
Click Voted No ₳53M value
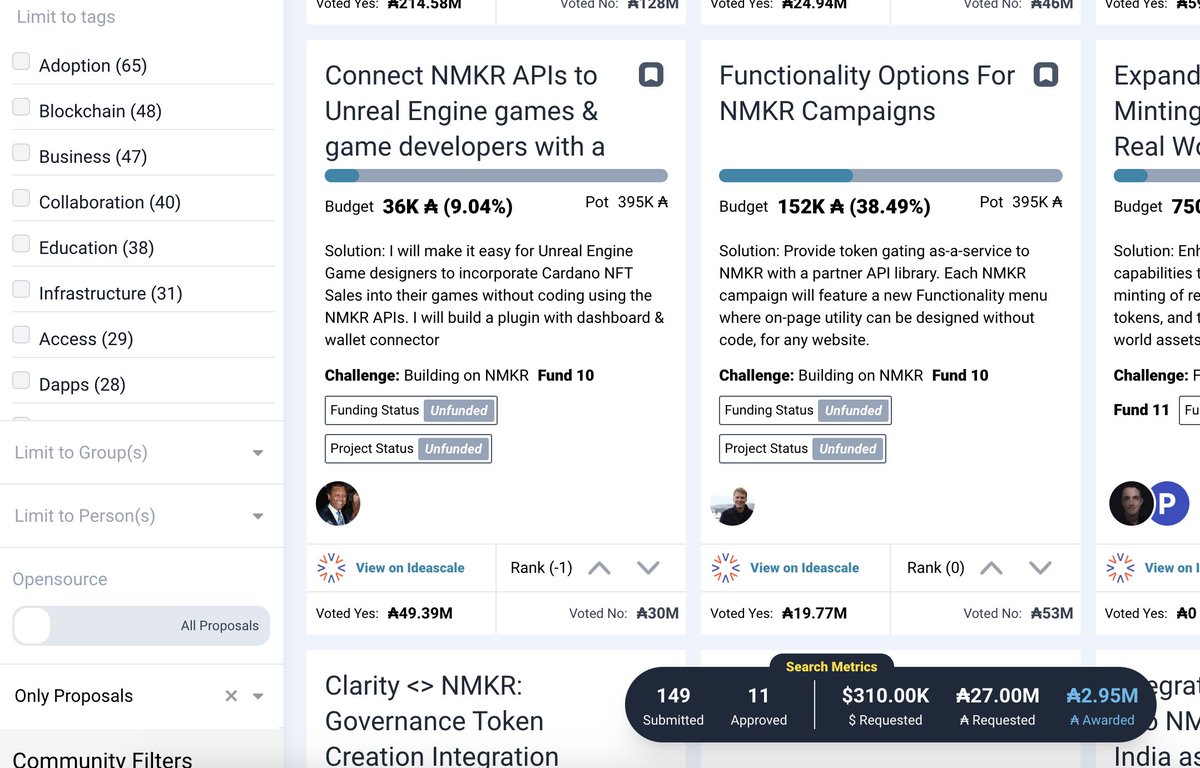1051,613
